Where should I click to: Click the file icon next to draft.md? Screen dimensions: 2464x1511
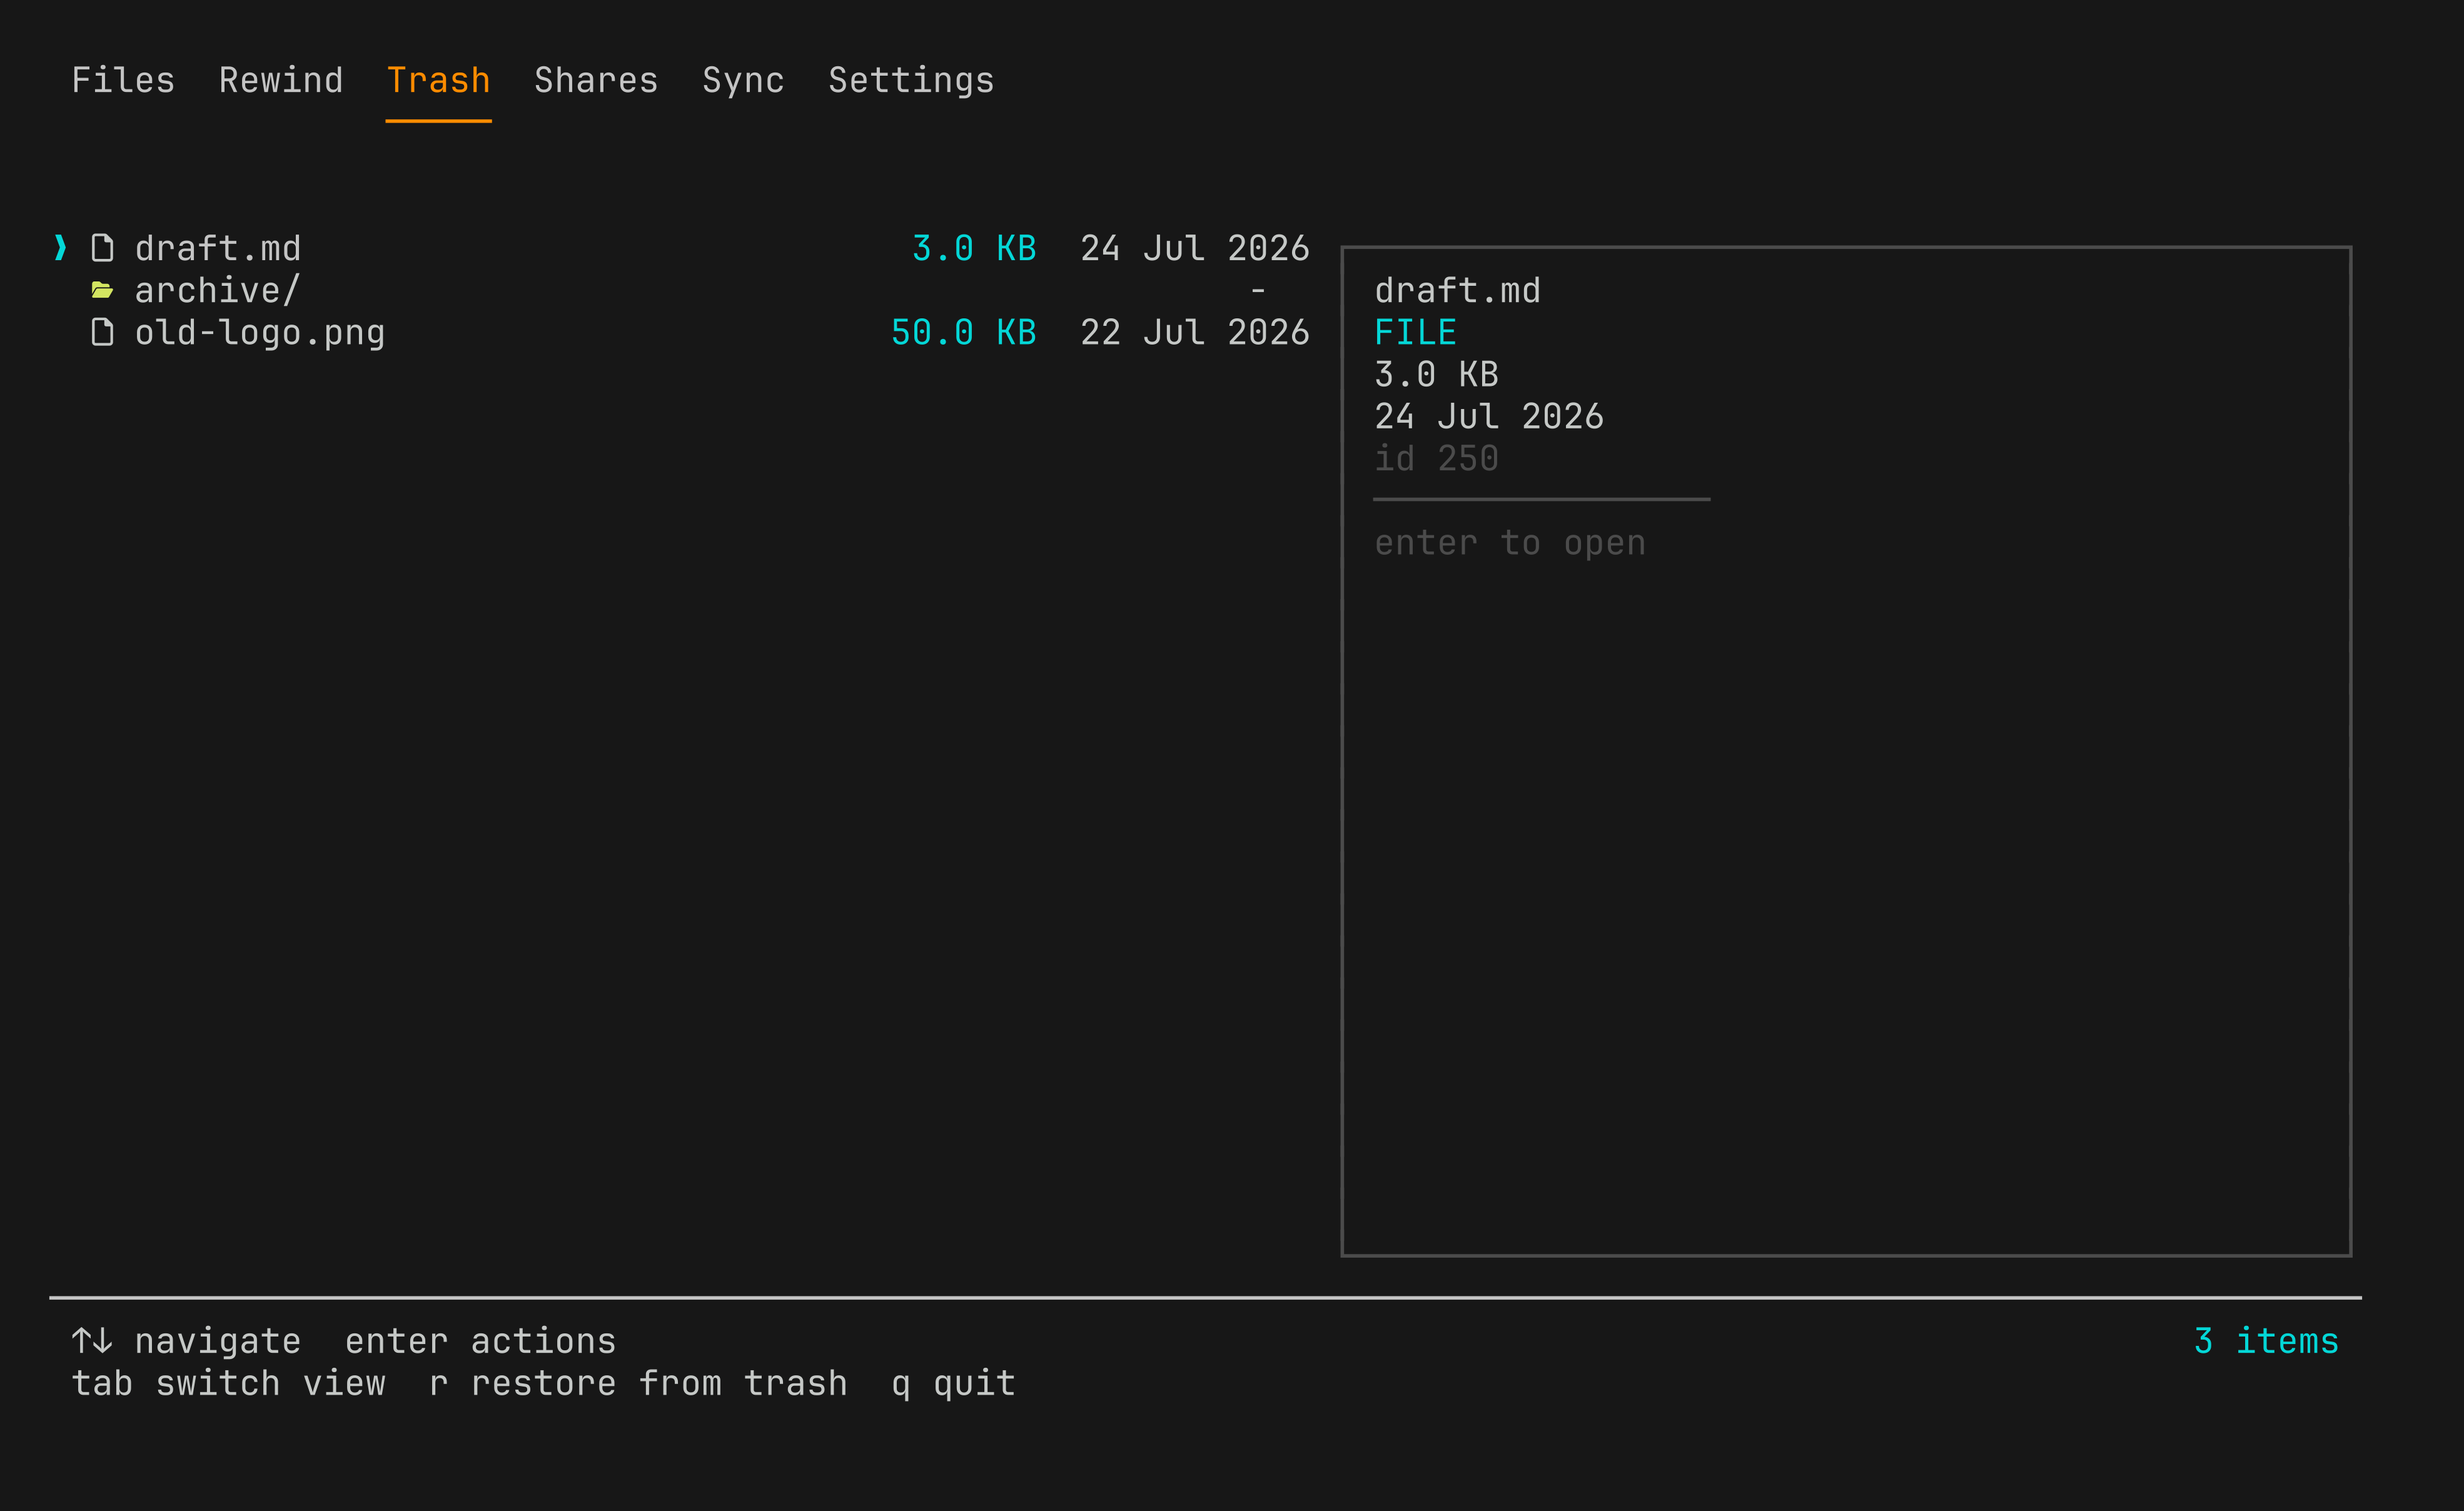tap(102, 248)
